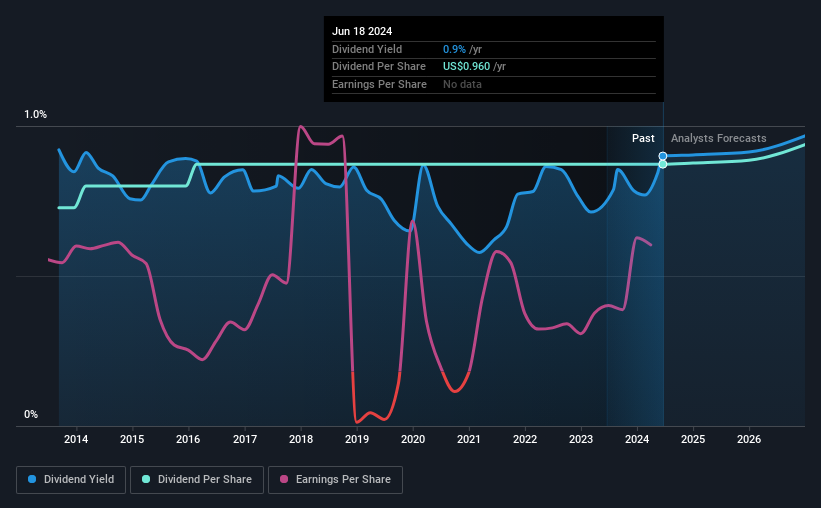Click the 2026 x-axis label
This screenshot has width=821, height=508.
[x=749, y=439]
